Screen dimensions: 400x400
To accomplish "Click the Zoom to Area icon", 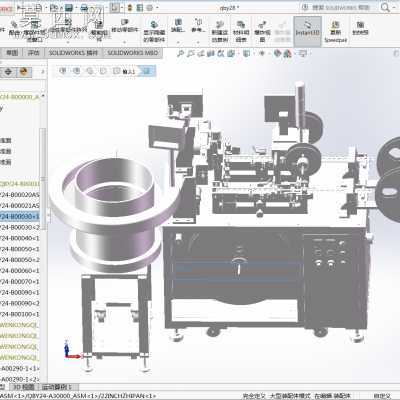I will click(190, 53).
